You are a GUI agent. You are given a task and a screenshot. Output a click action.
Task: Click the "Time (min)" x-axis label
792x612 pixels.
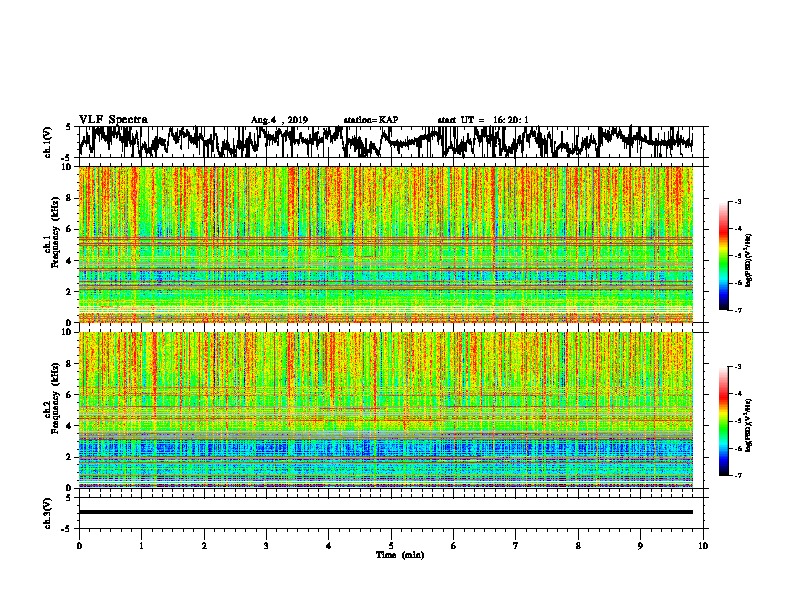(400, 555)
